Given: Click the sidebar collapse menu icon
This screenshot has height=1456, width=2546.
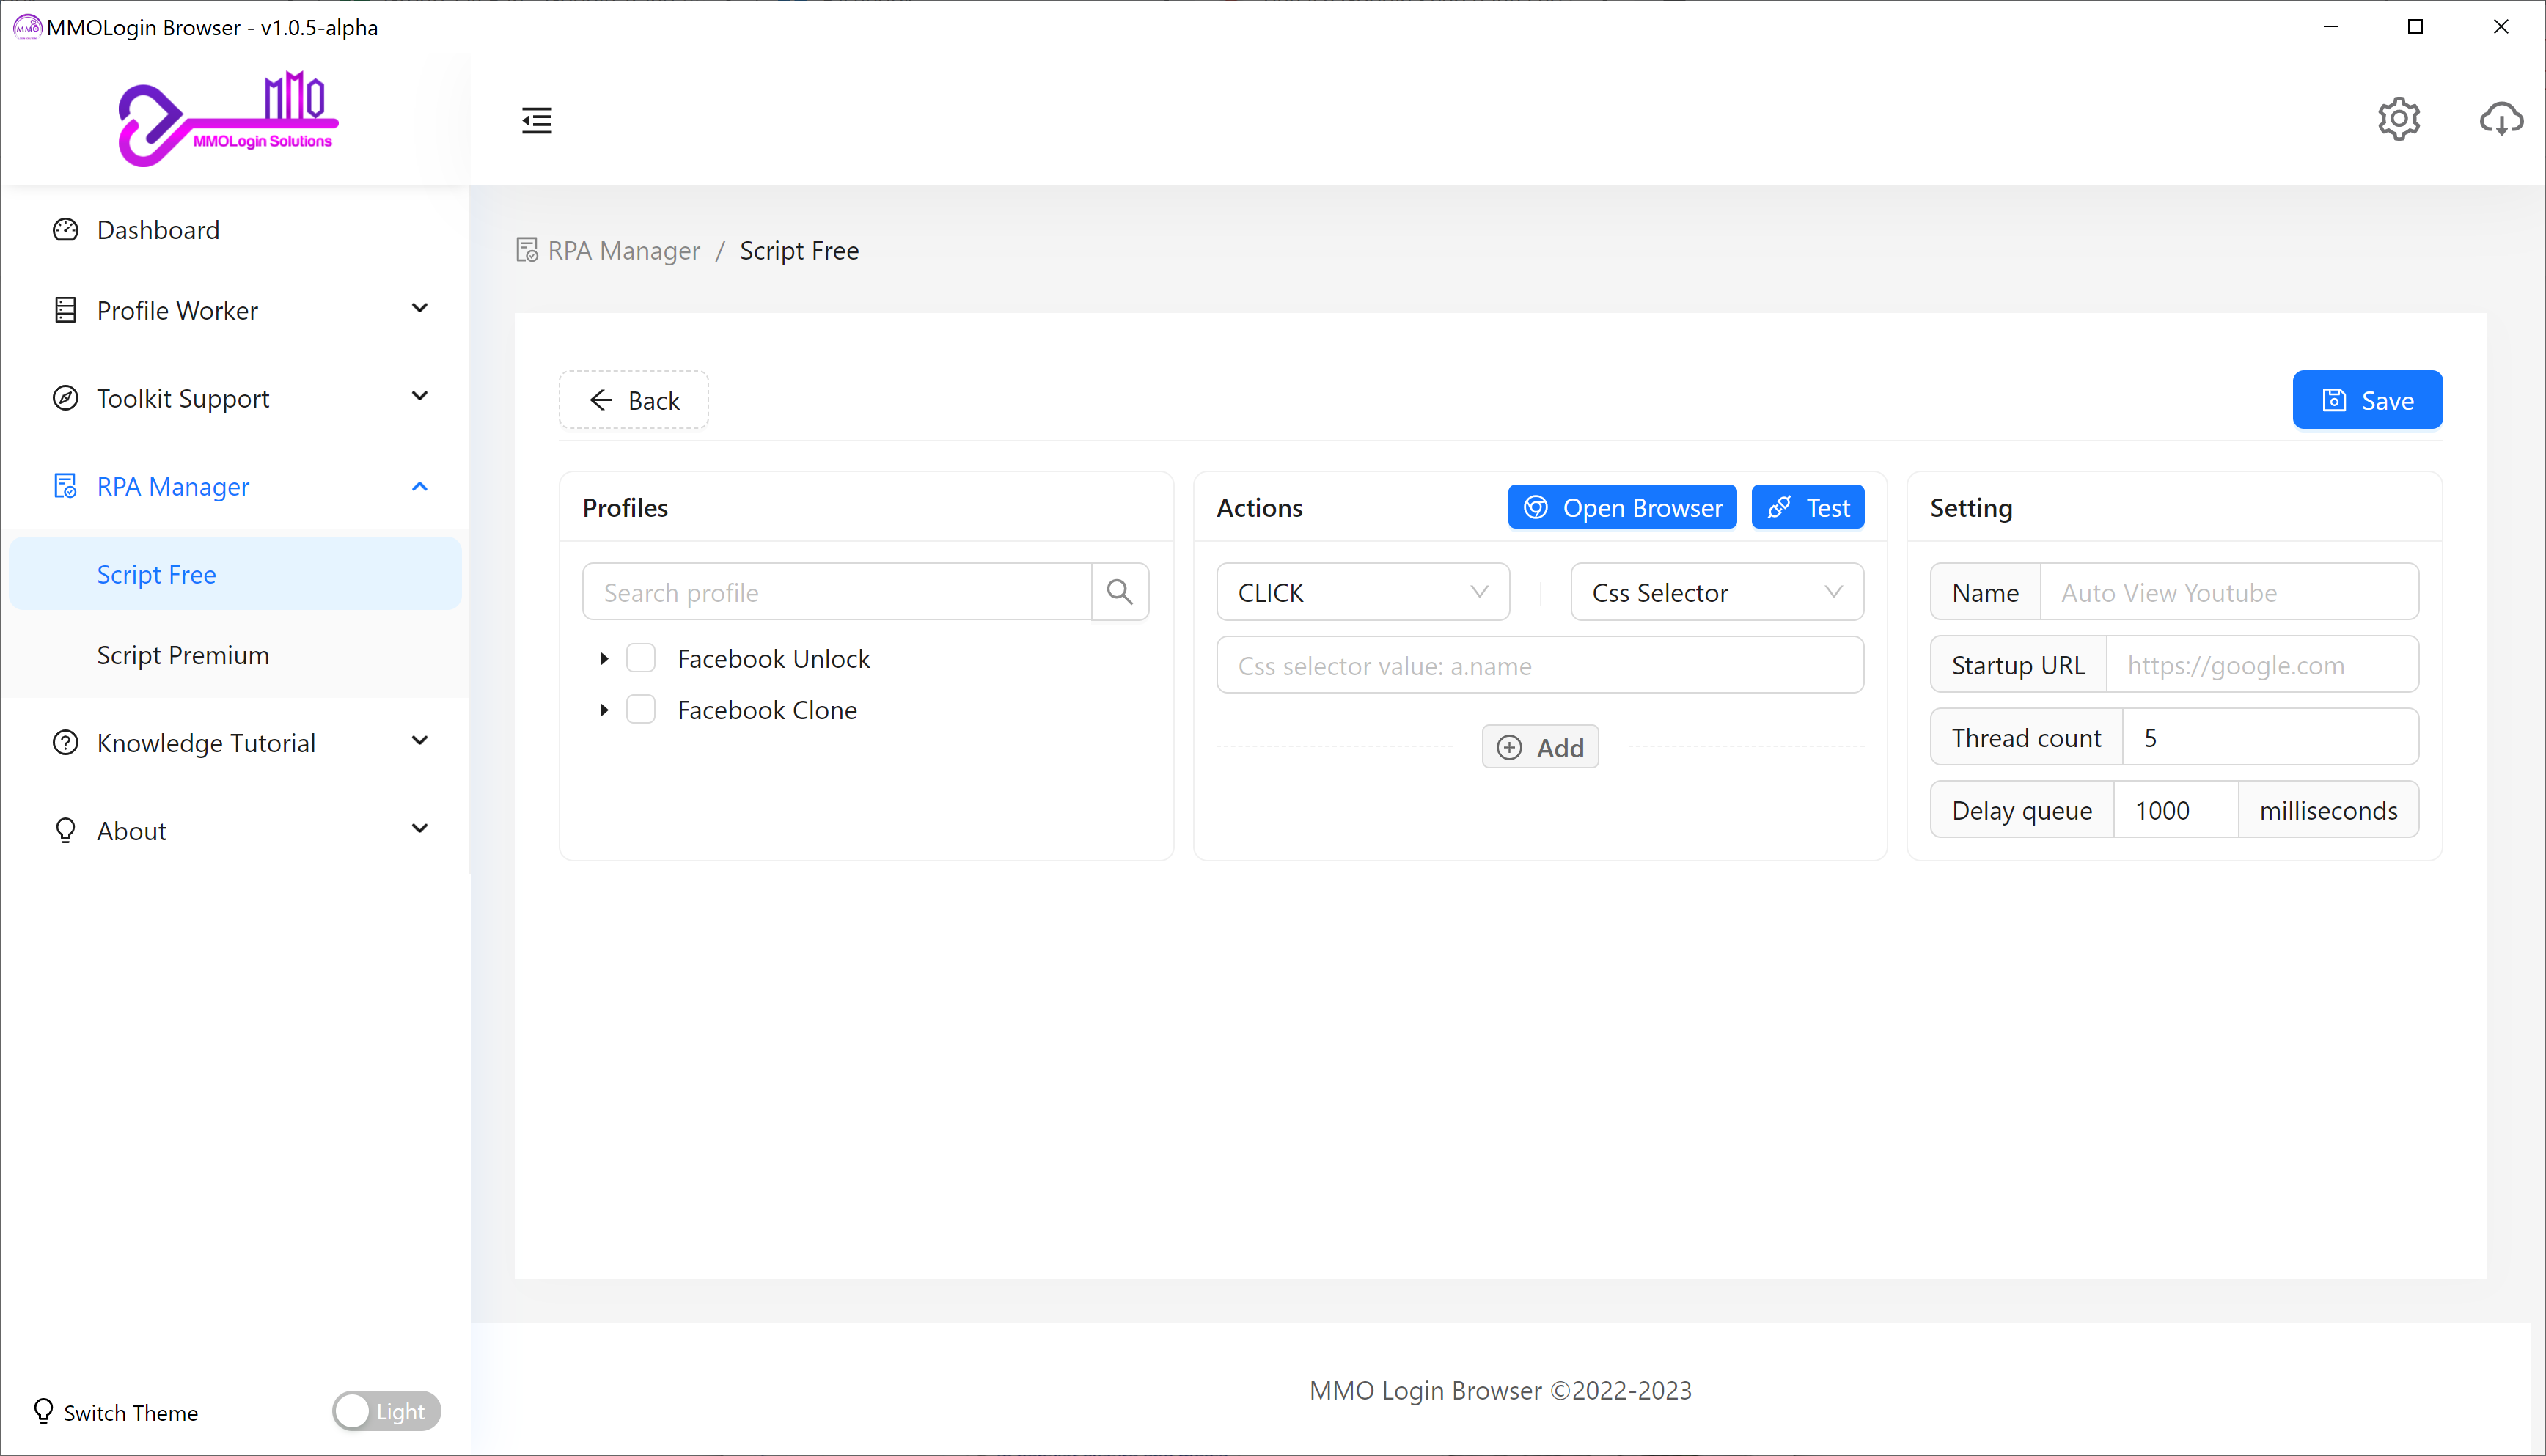Looking at the screenshot, I should [x=537, y=120].
